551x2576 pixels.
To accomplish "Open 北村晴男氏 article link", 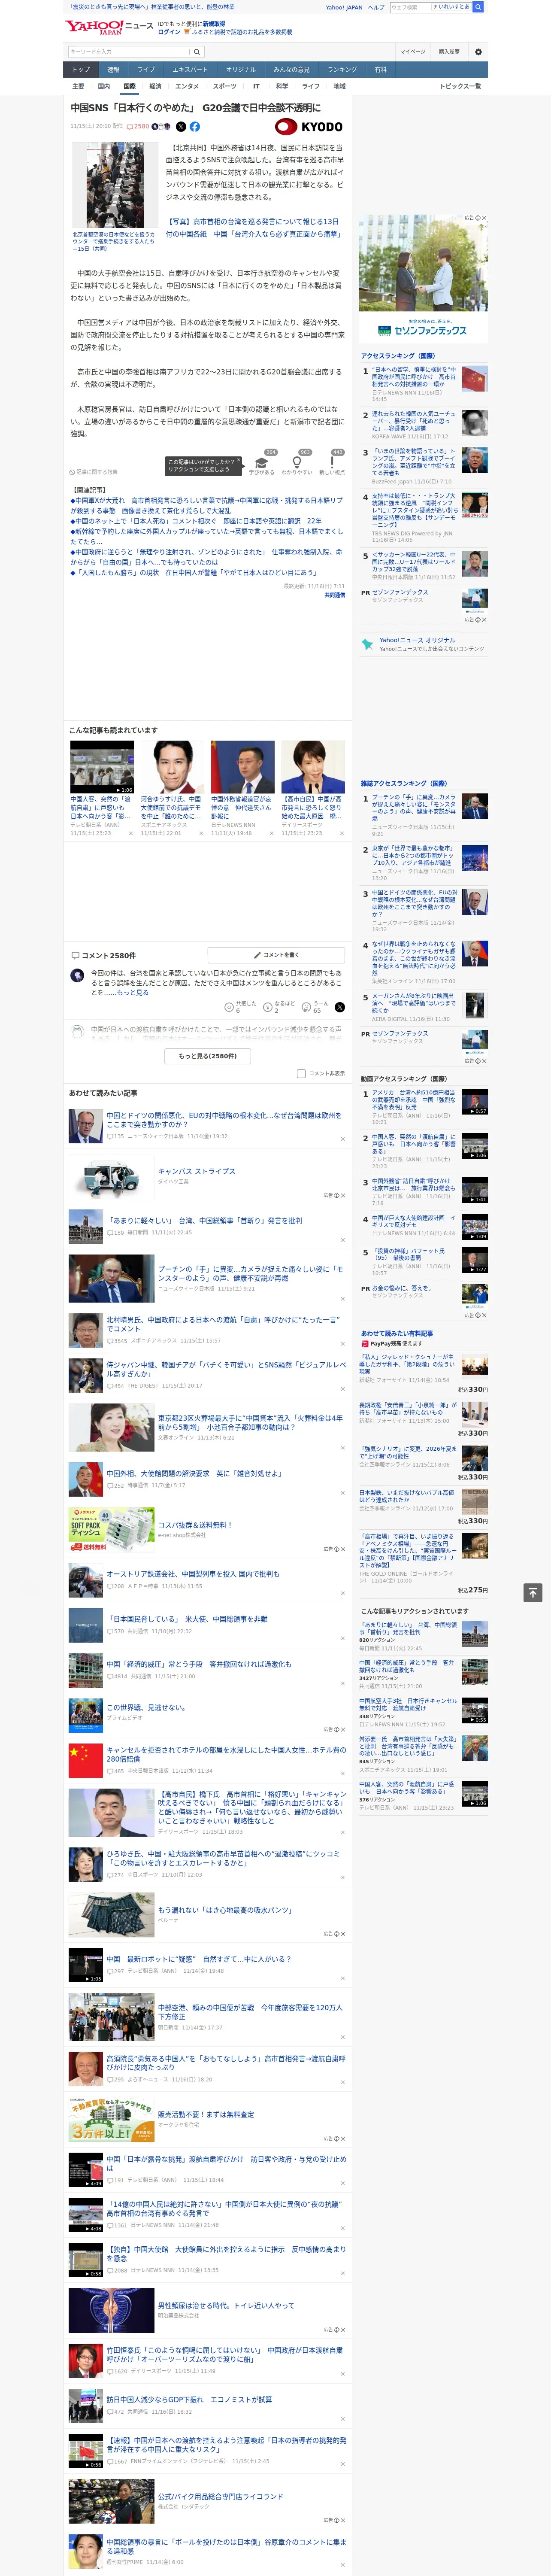I will (223, 1324).
